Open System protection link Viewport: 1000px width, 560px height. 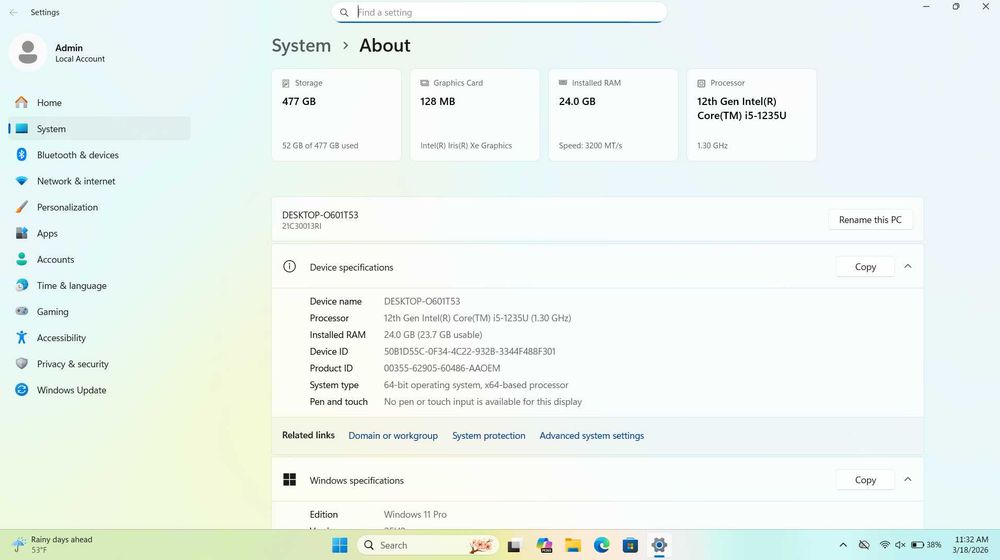click(x=489, y=436)
